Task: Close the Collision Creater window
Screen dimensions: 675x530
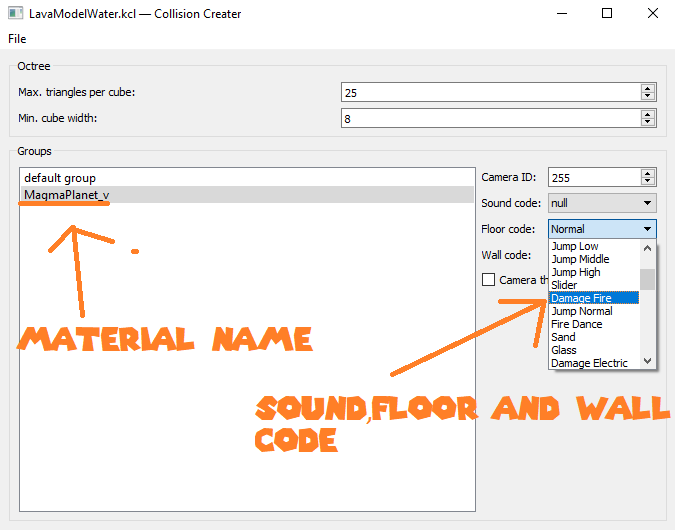Action: (653, 13)
